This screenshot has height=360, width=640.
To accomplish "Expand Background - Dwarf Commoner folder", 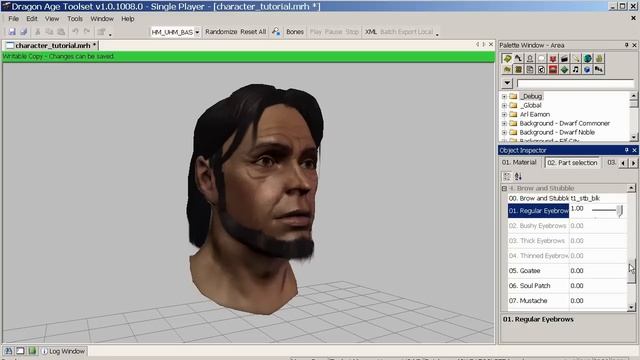I will (x=504, y=124).
